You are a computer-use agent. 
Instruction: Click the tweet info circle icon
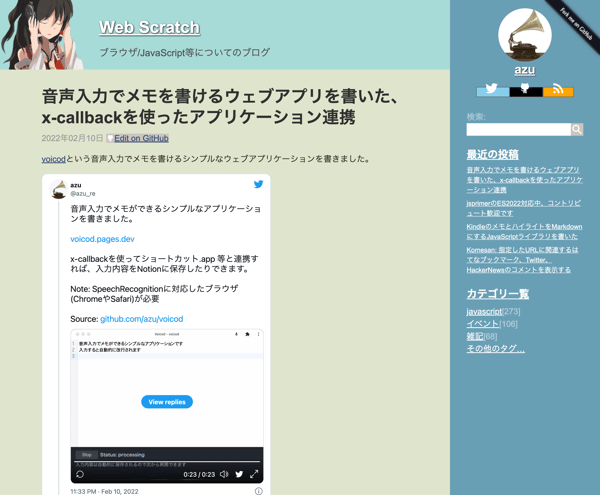[259, 491]
